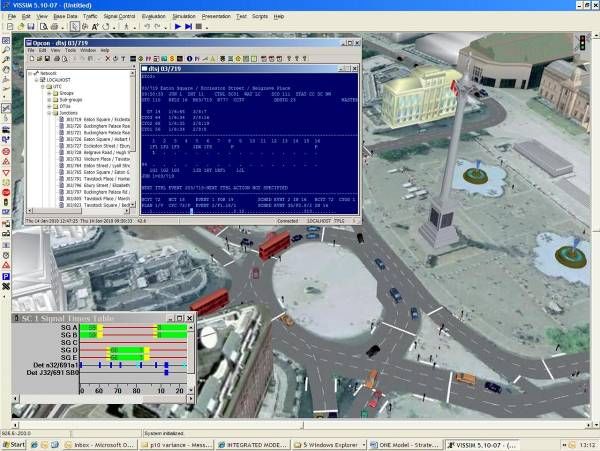
Task: Click the Print icon in VISSIM toolbar
Action: (x=54, y=26)
